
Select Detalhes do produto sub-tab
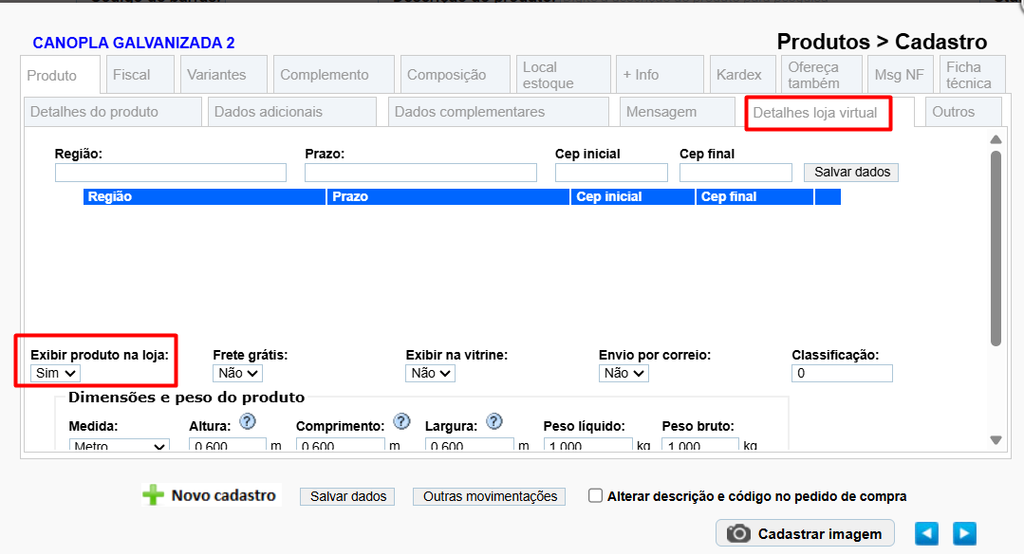[112, 112]
